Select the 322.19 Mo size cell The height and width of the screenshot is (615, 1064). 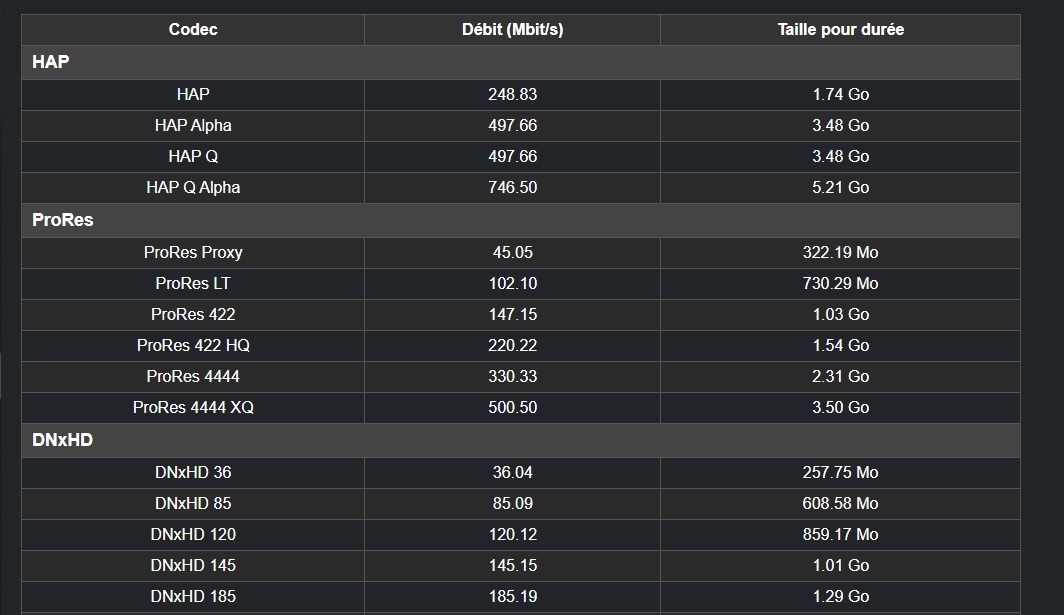coord(840,252)
